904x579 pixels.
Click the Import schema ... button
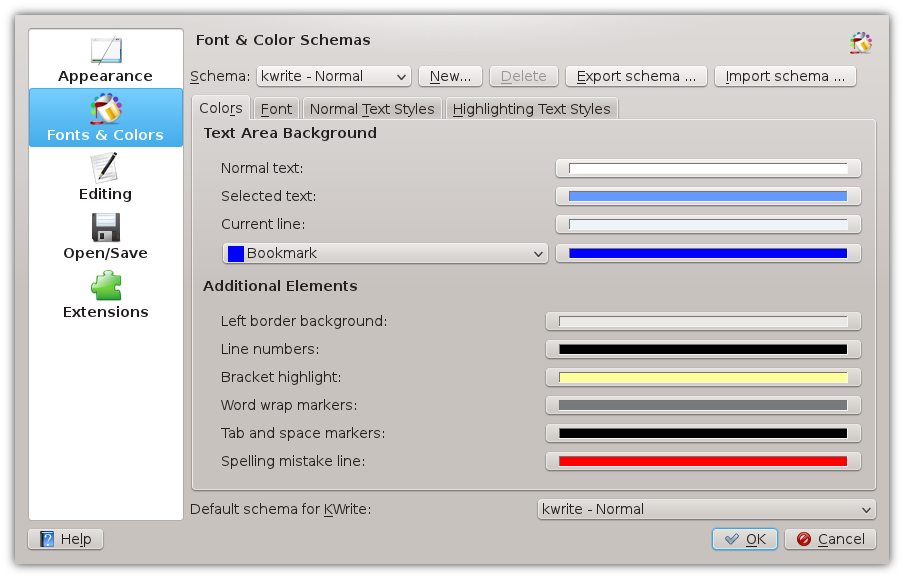[x=785, y=76]
